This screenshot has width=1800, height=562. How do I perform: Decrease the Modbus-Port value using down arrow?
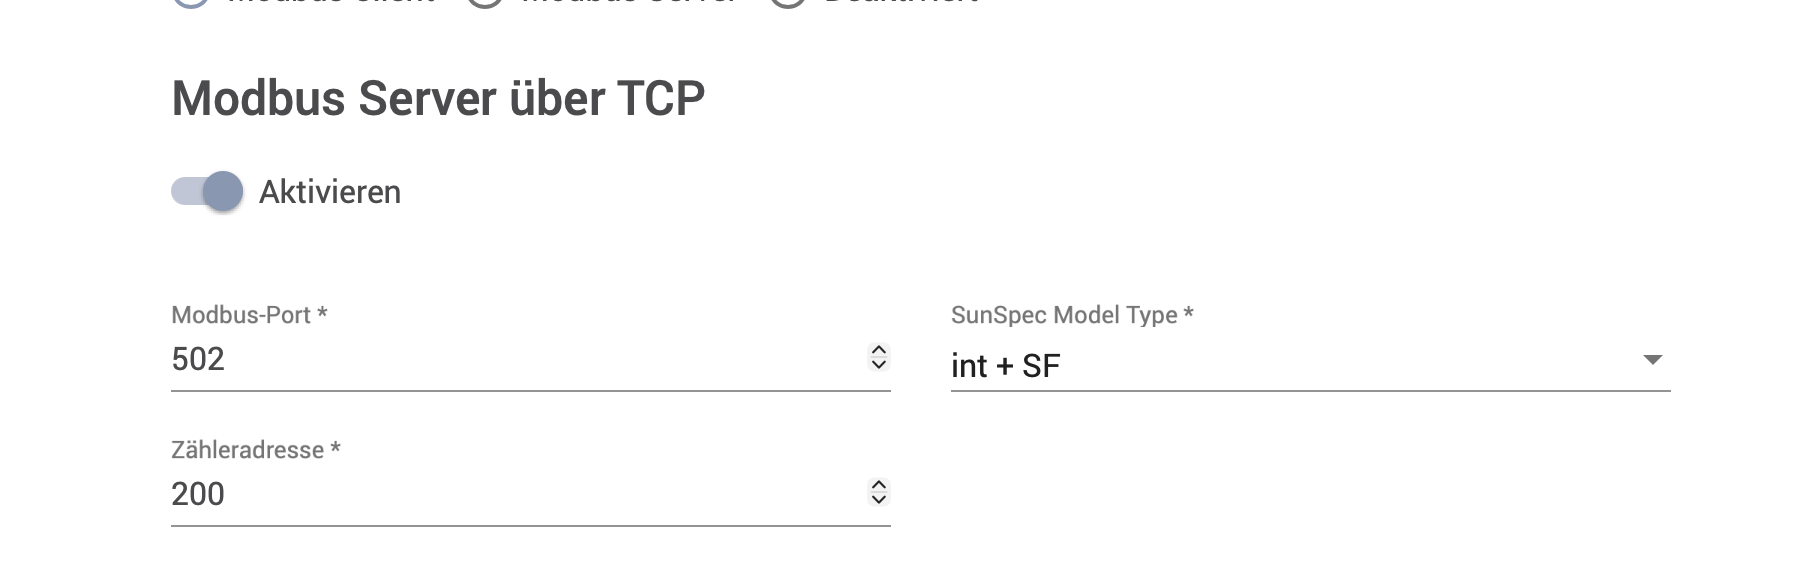pos(879,364)
